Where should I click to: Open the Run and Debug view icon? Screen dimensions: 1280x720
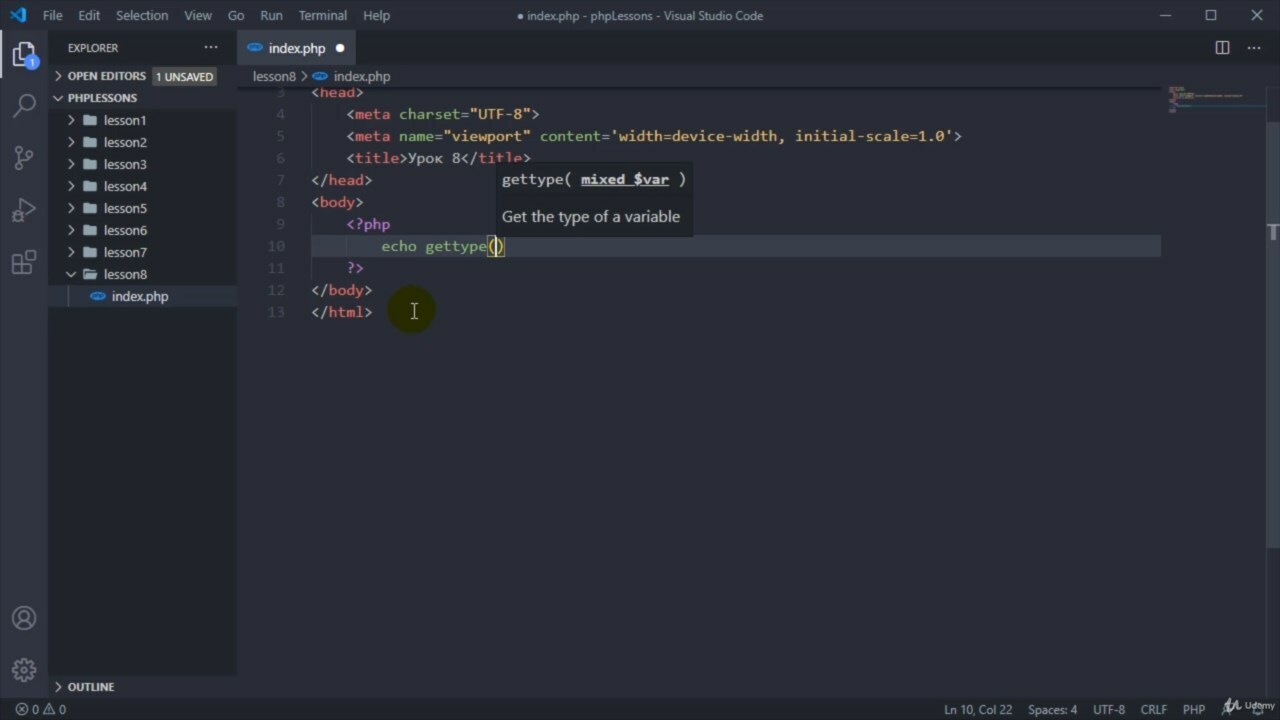click(x=24, y=210)
